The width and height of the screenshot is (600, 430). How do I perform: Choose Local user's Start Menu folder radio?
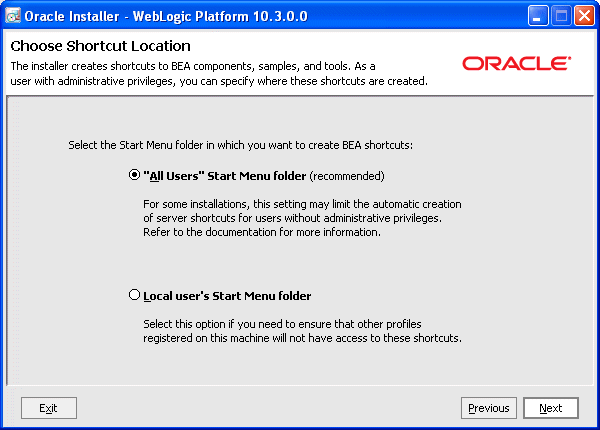[x=134, y=295]
